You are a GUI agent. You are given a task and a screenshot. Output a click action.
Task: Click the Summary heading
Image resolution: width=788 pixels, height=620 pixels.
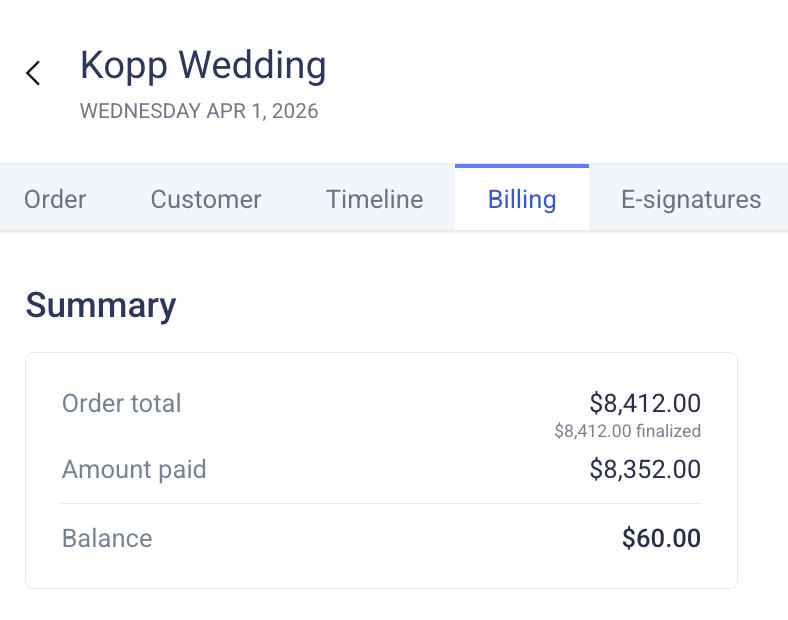(x=100, y=305)
